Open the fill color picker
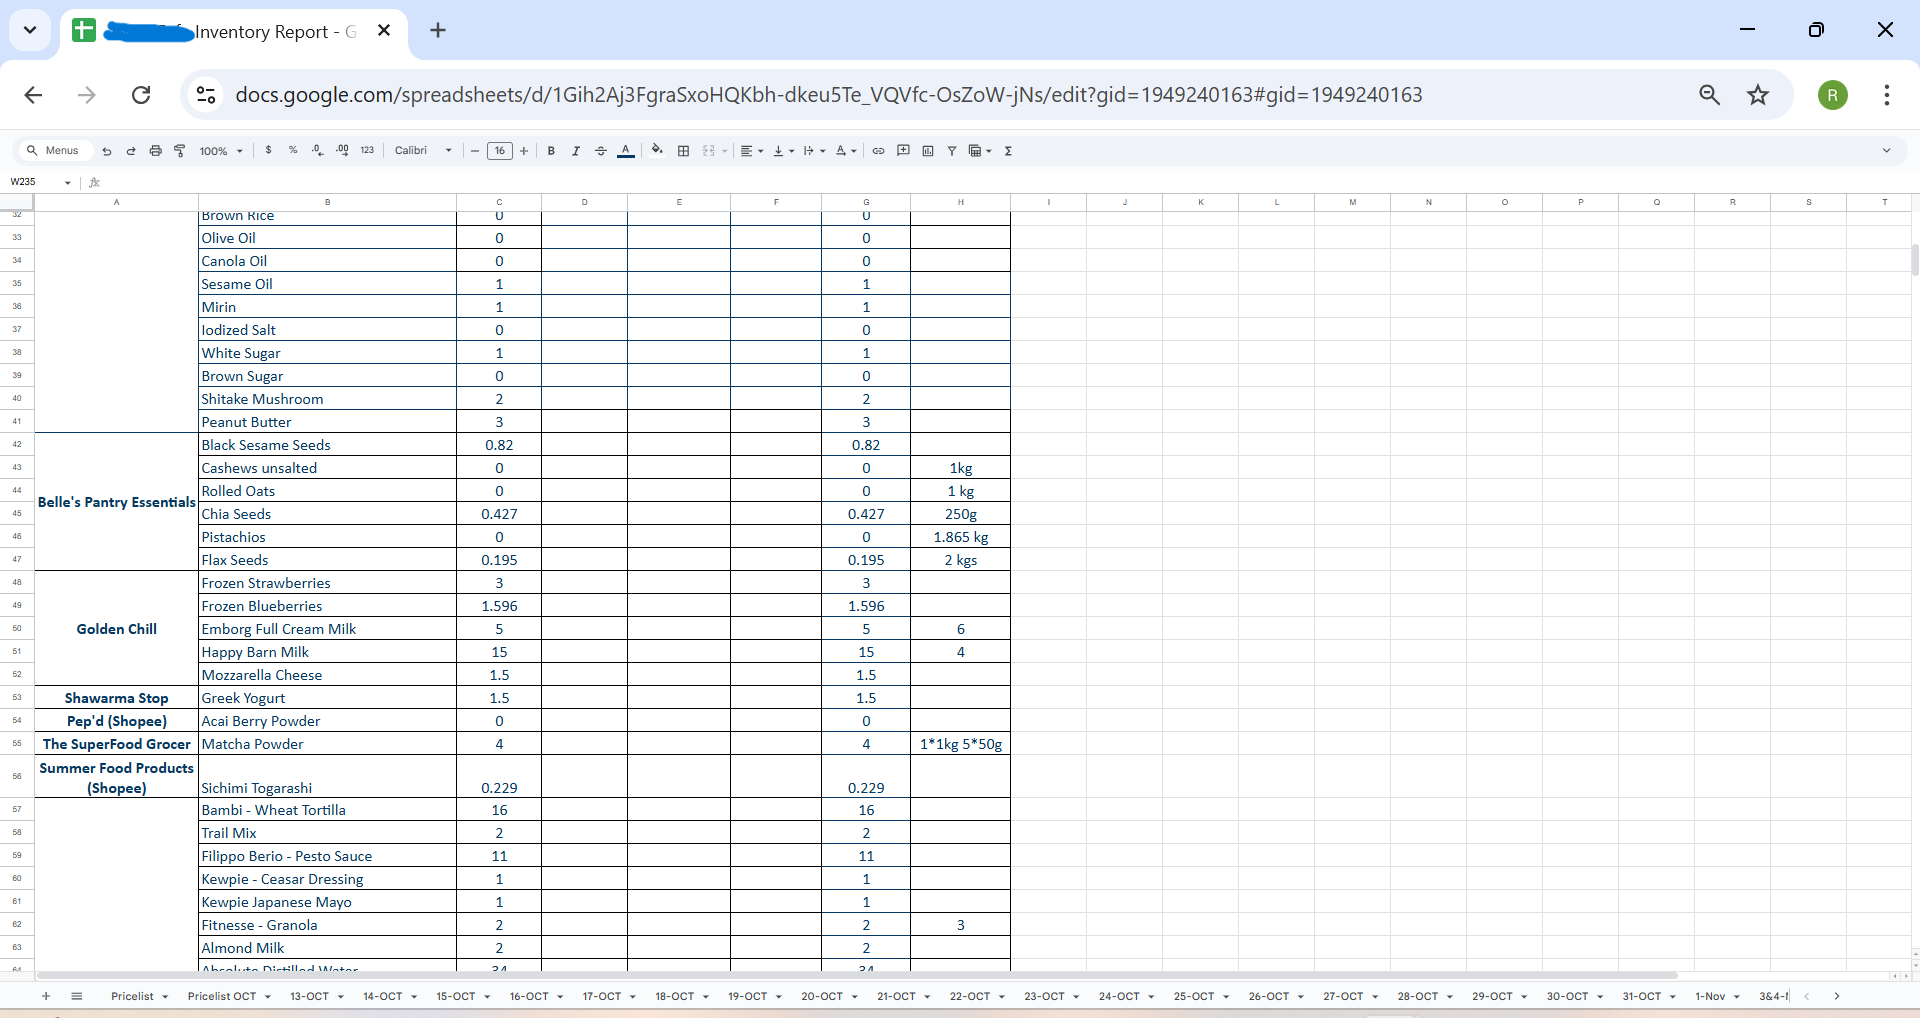Image resolution: width=1920 pixels, height=1018 pixels. point(657,151)
